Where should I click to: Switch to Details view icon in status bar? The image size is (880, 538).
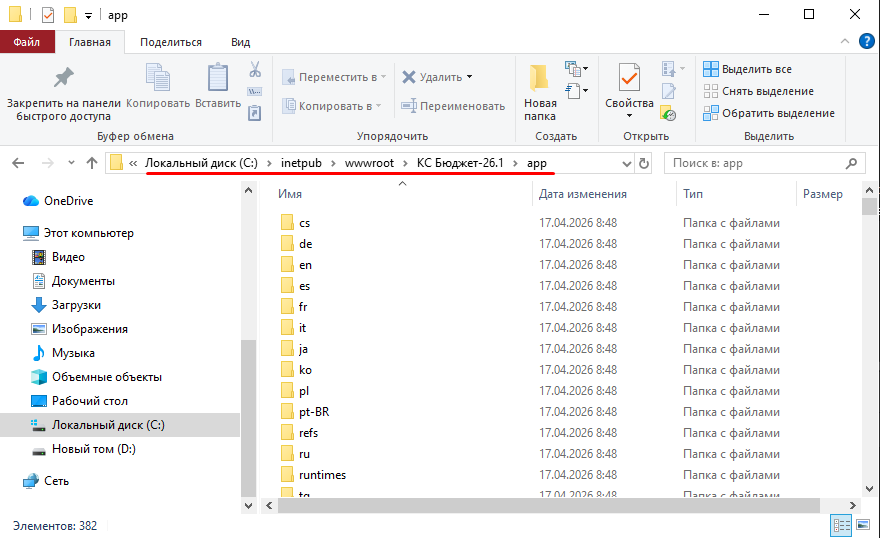[x=842, y=526]
